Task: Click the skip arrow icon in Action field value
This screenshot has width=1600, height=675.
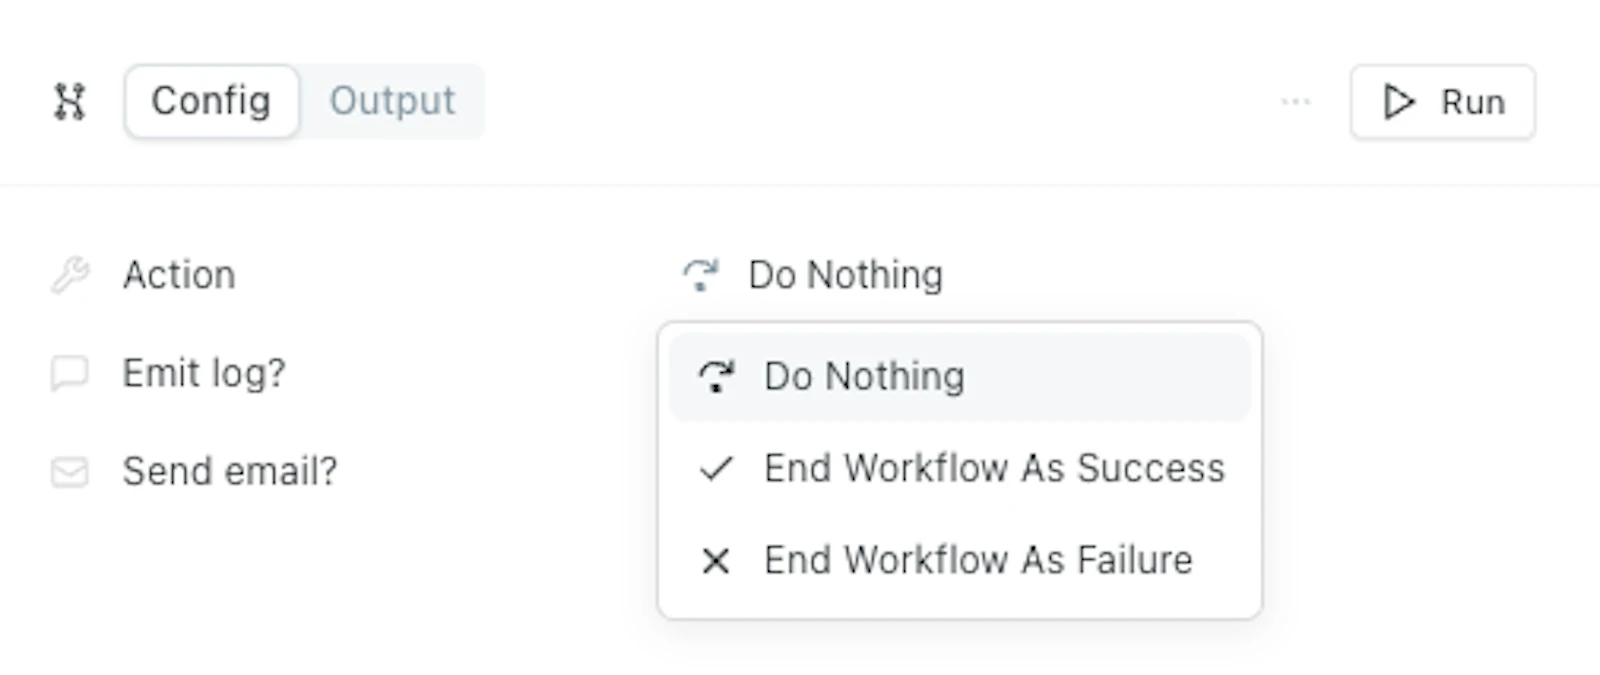Action: coord(700,275)
